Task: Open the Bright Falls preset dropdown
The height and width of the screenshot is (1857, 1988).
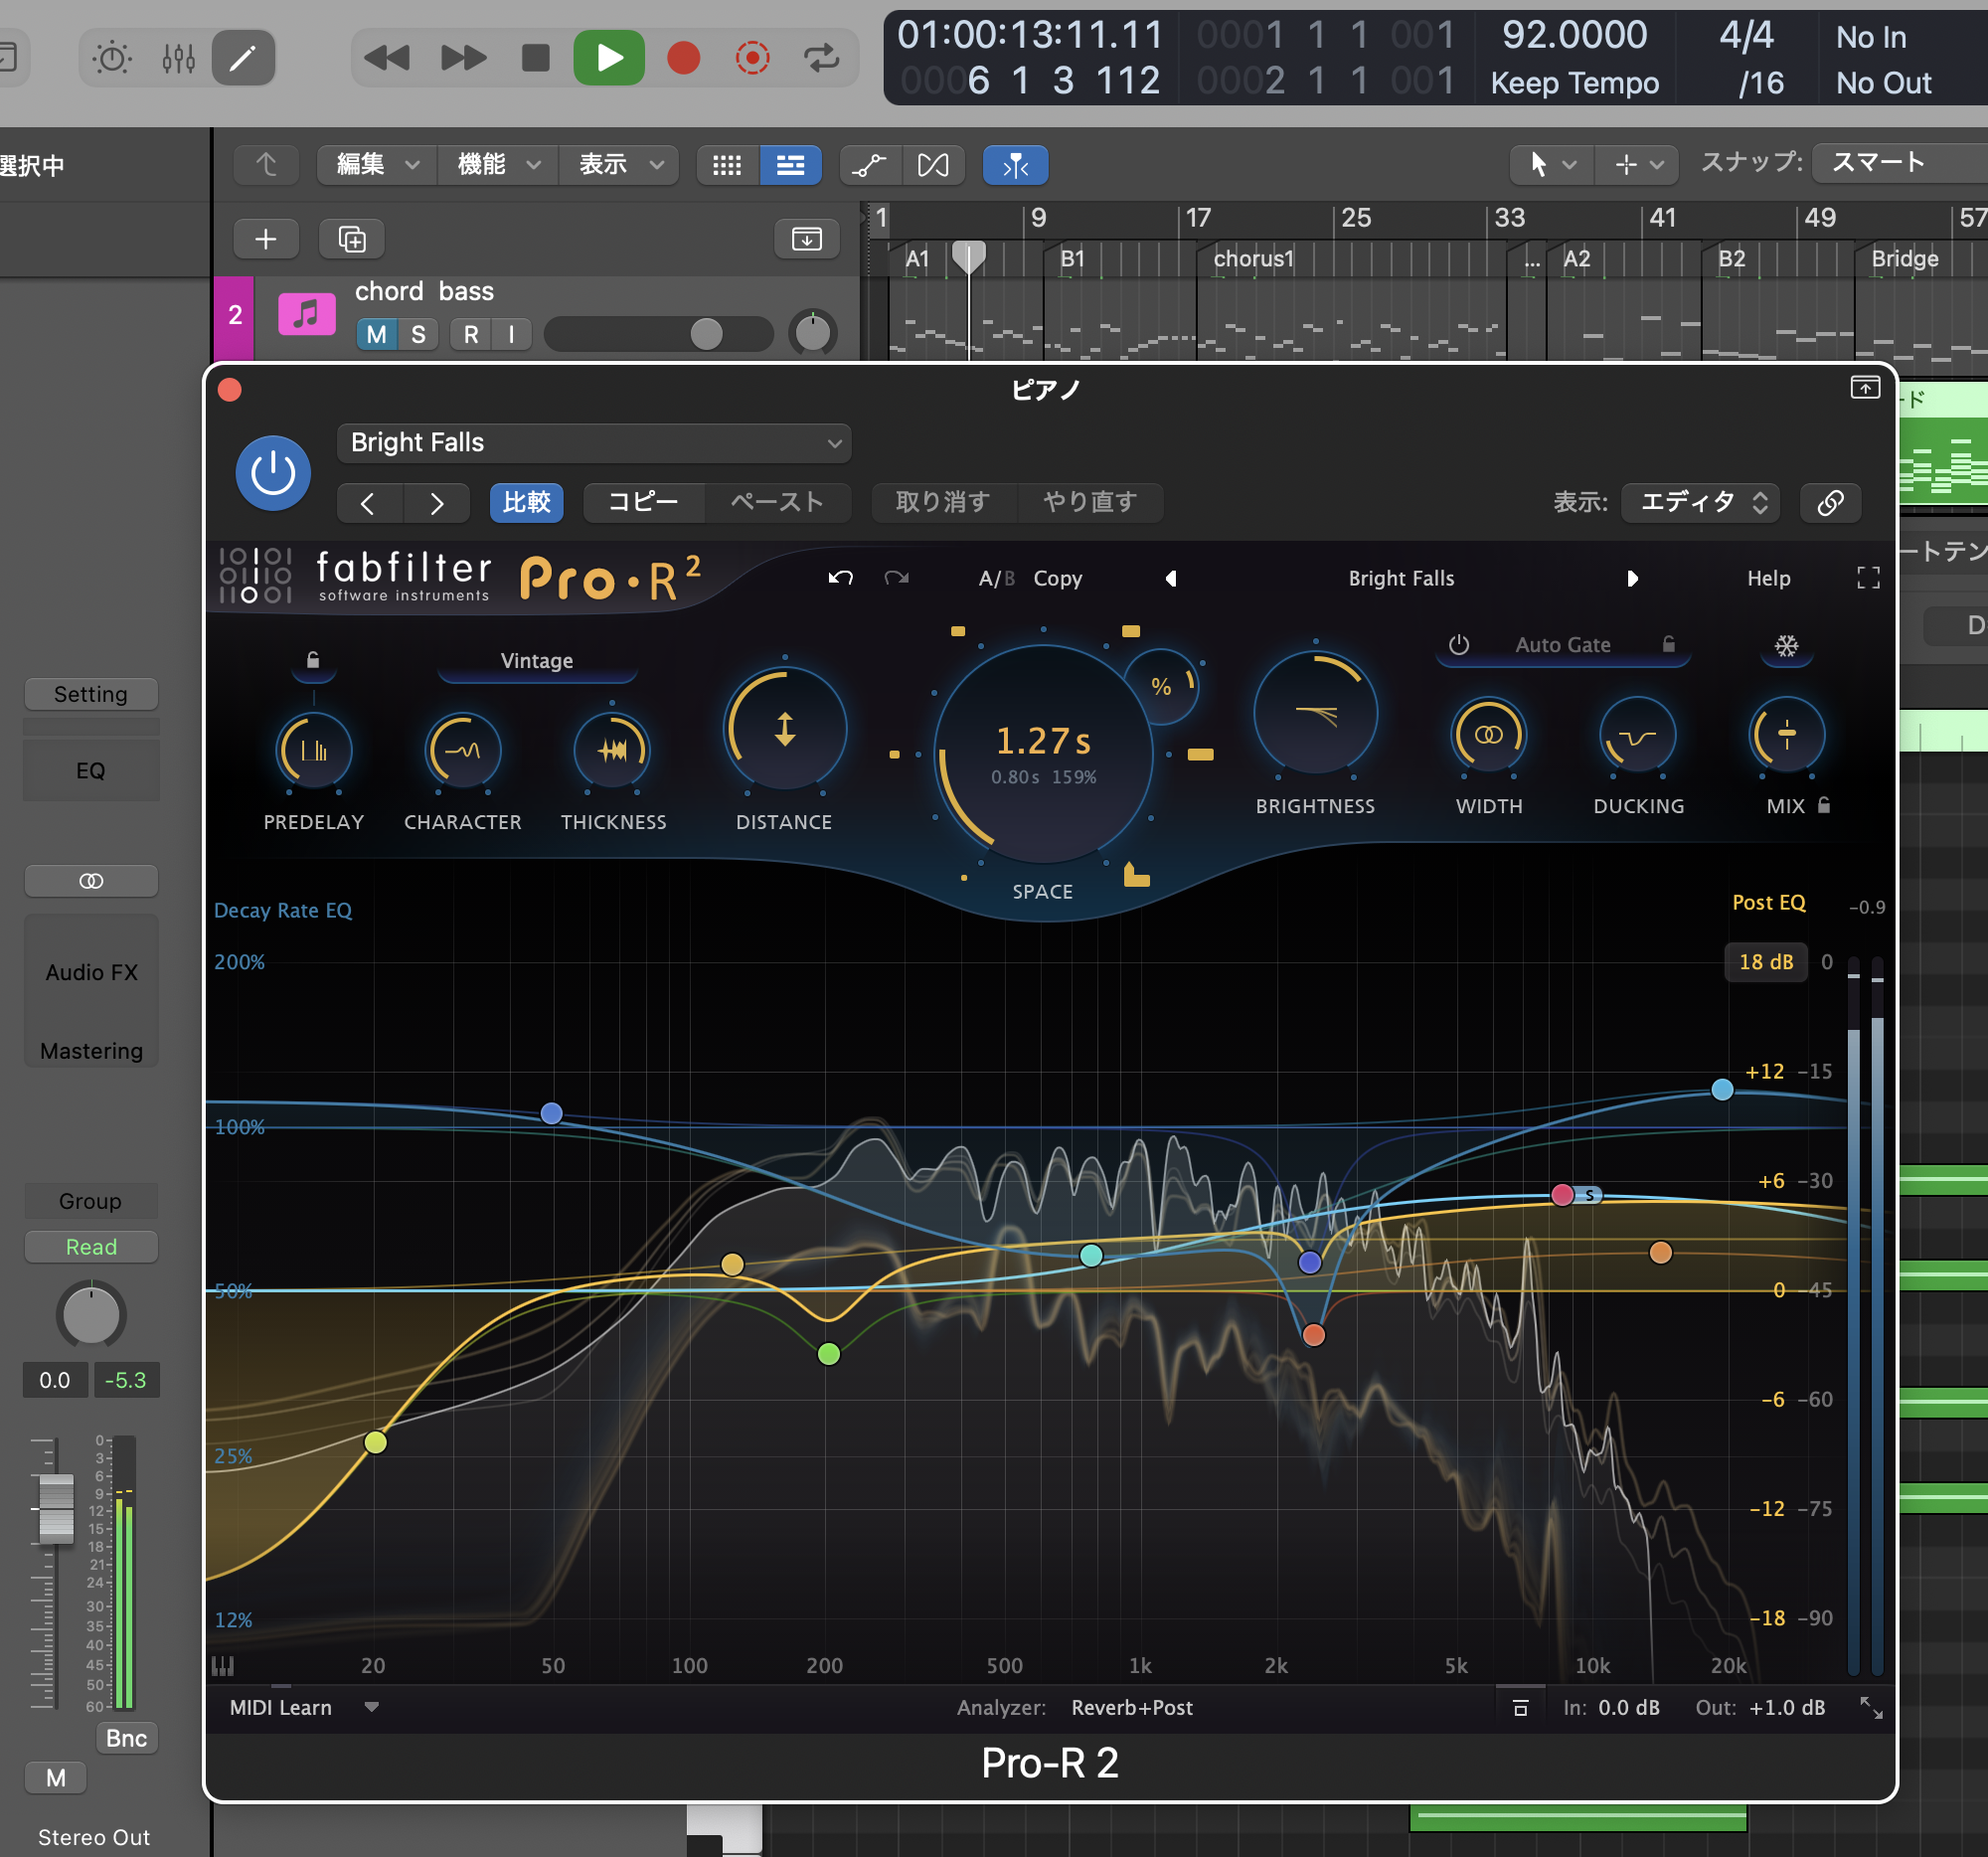Action: 594,443
